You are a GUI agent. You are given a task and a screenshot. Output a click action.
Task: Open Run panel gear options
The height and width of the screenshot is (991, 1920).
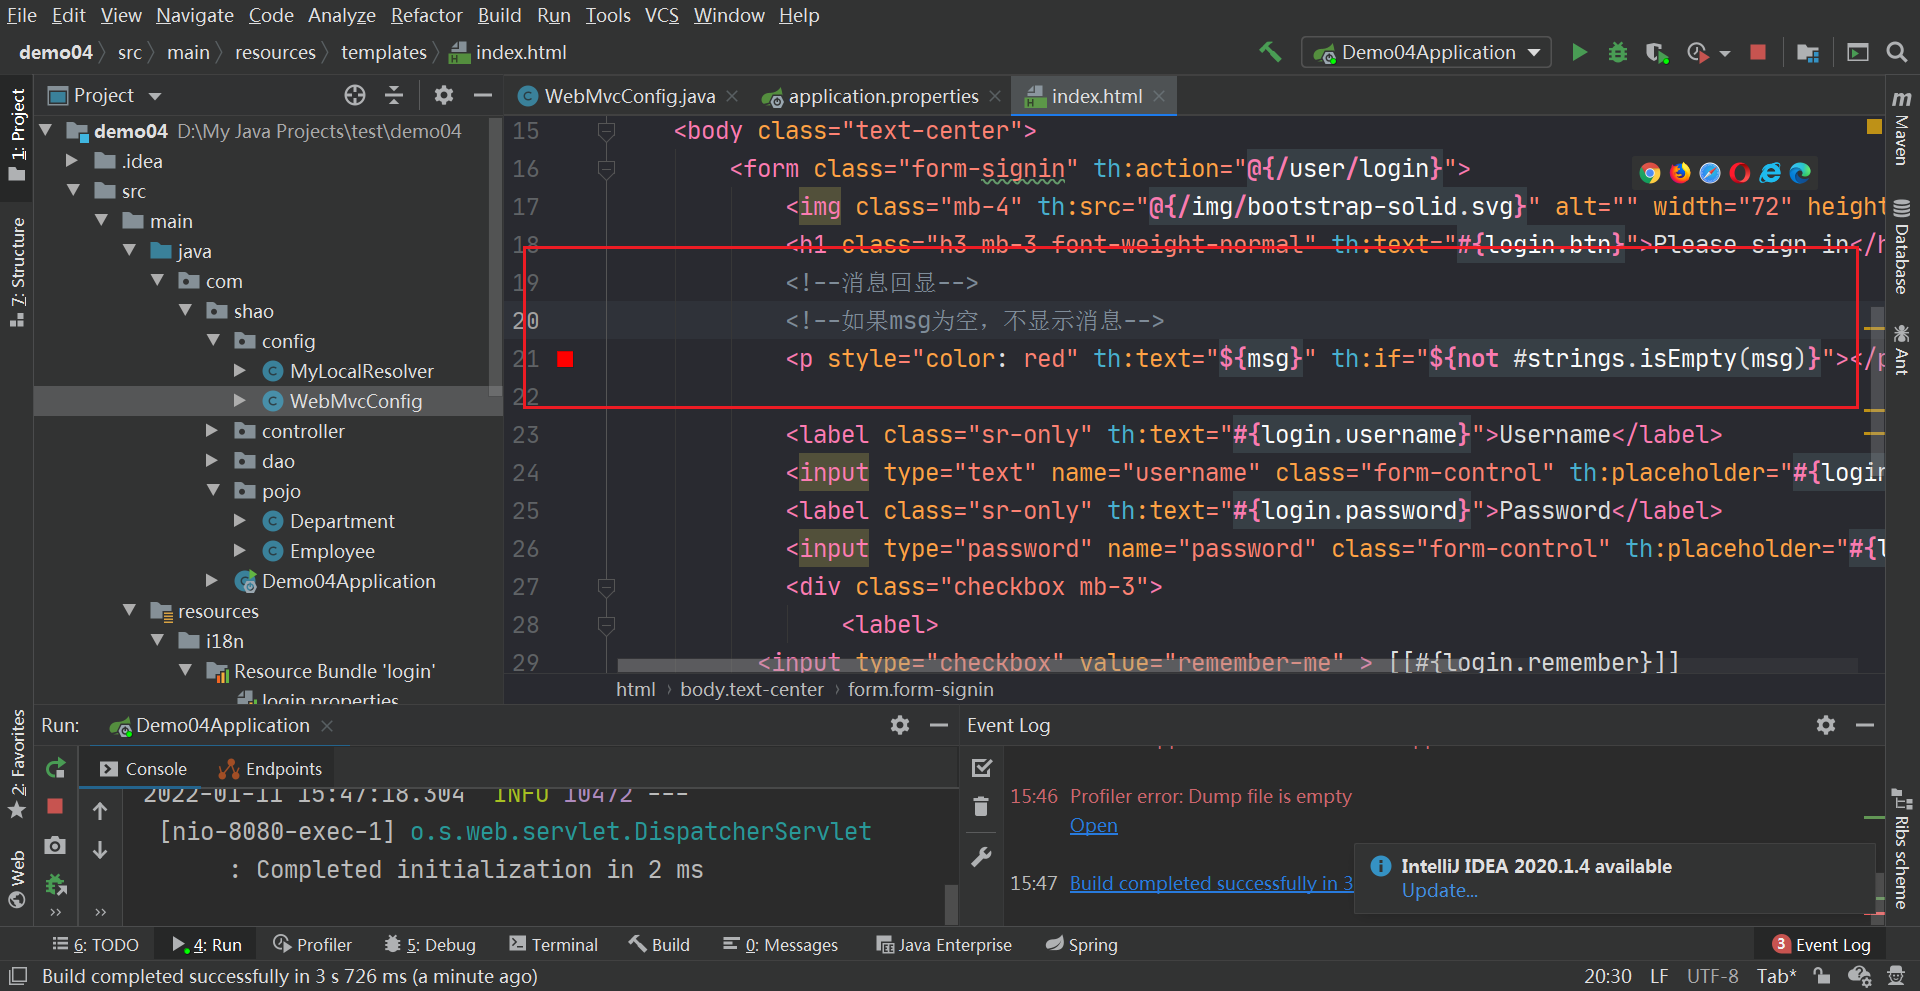coord(900,725)
